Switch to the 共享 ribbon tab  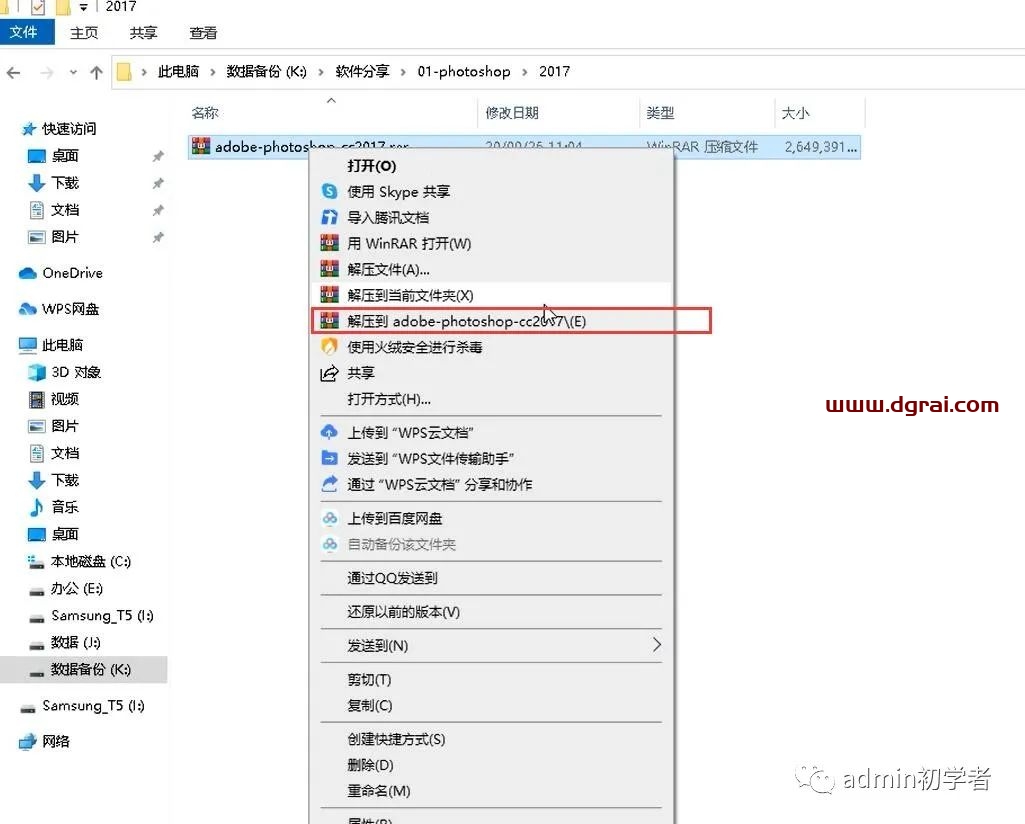coord(143,33)
